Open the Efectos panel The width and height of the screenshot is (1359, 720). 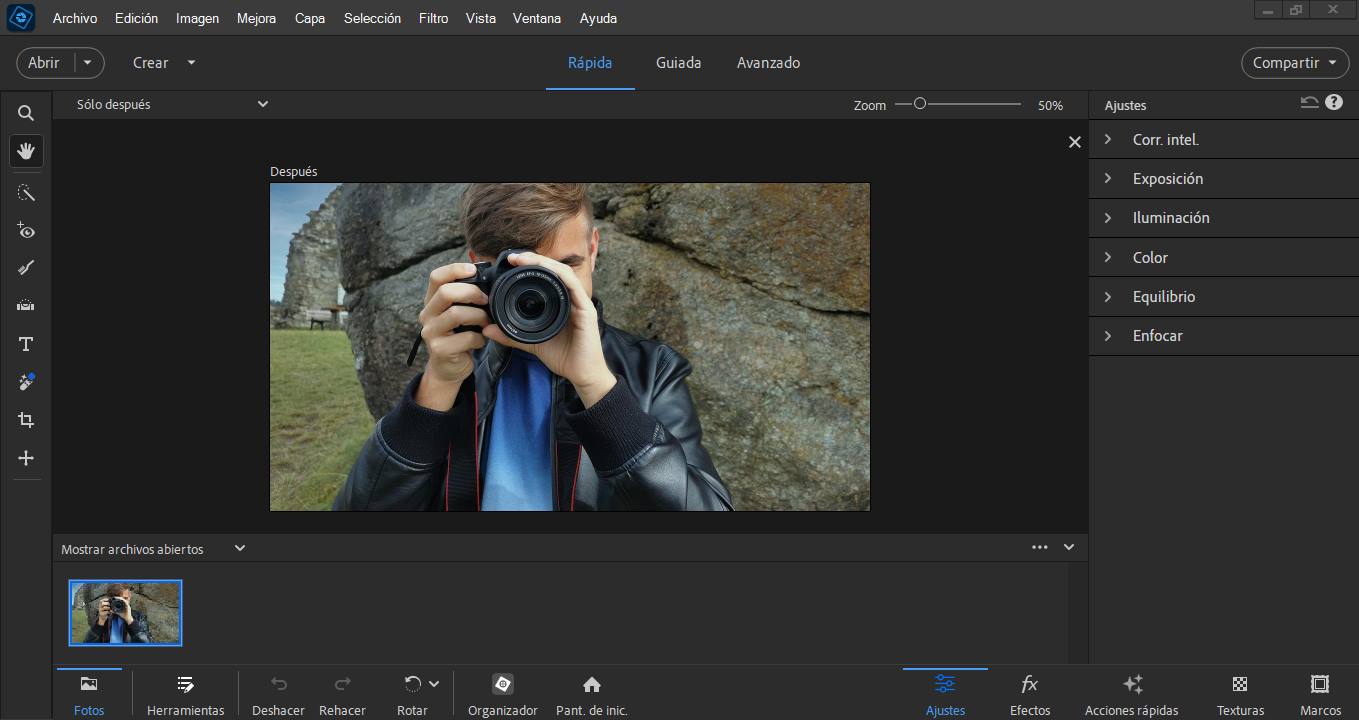(1029, 693)
